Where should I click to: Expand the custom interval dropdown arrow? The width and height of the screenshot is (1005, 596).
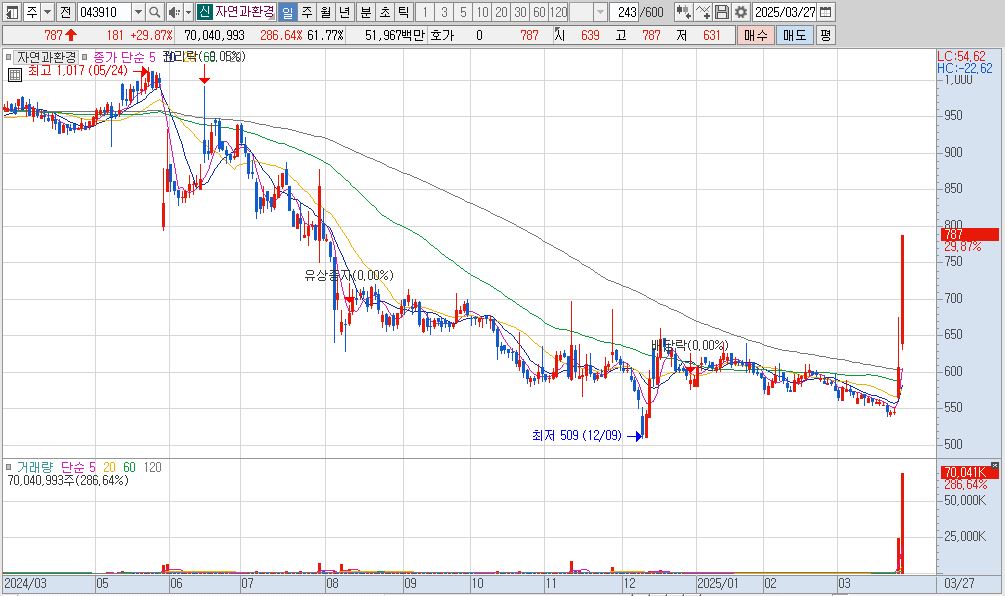[x=600, y=12]
